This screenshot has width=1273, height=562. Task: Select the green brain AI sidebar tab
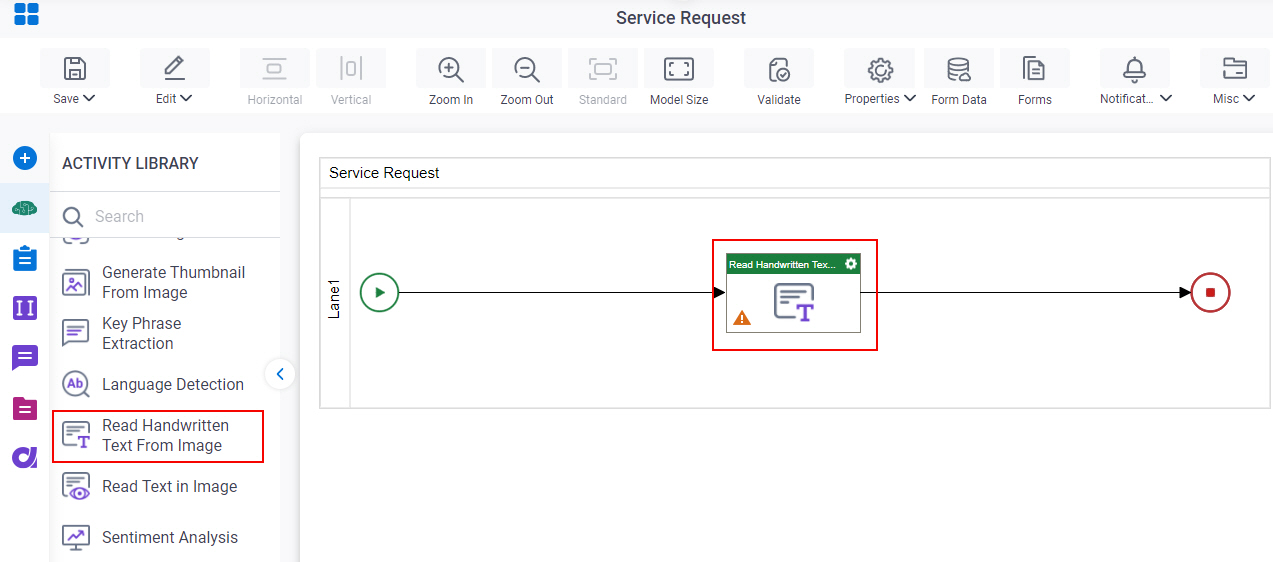tap(25, 208)
